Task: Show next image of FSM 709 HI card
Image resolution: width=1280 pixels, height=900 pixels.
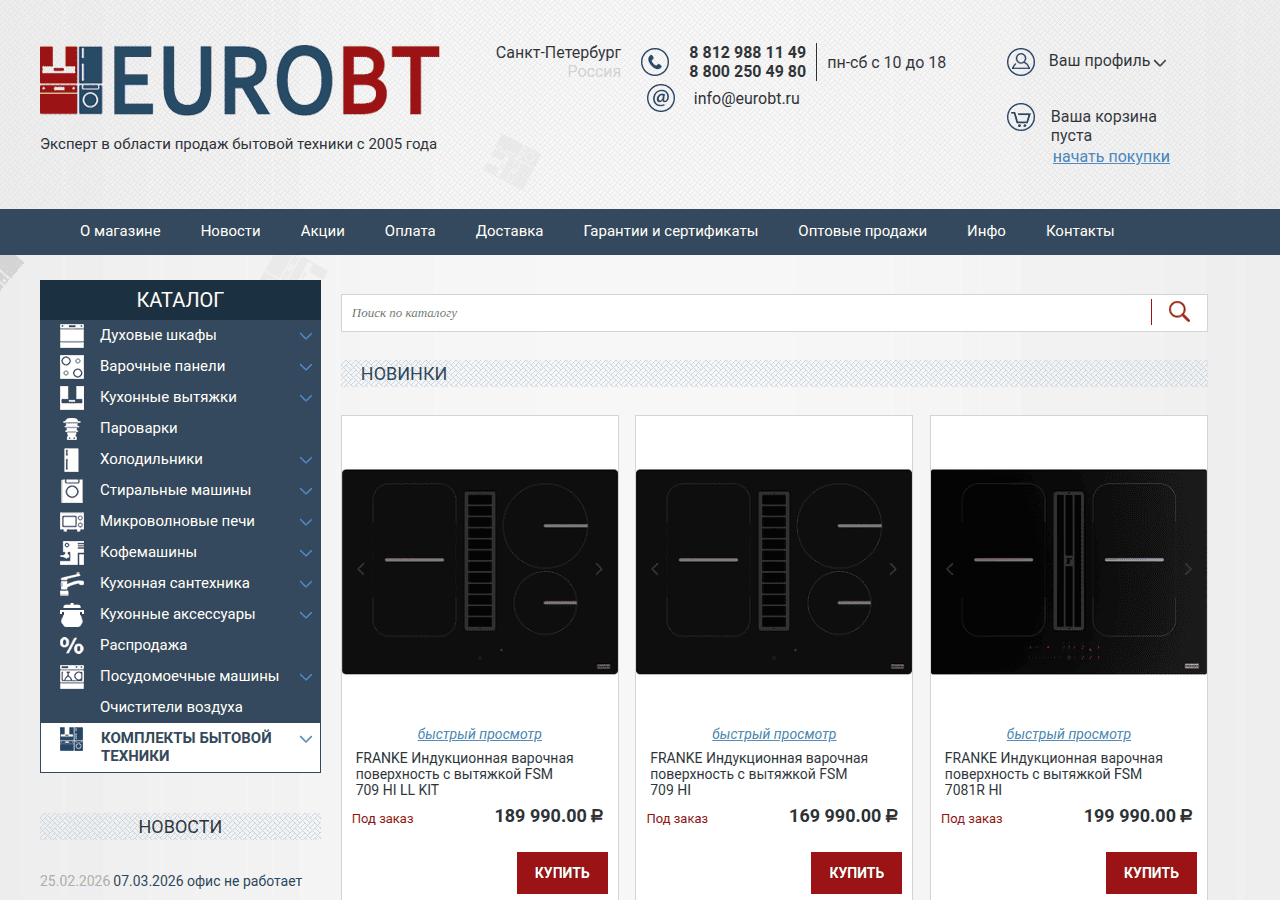Action: click(x=893, y=569)
